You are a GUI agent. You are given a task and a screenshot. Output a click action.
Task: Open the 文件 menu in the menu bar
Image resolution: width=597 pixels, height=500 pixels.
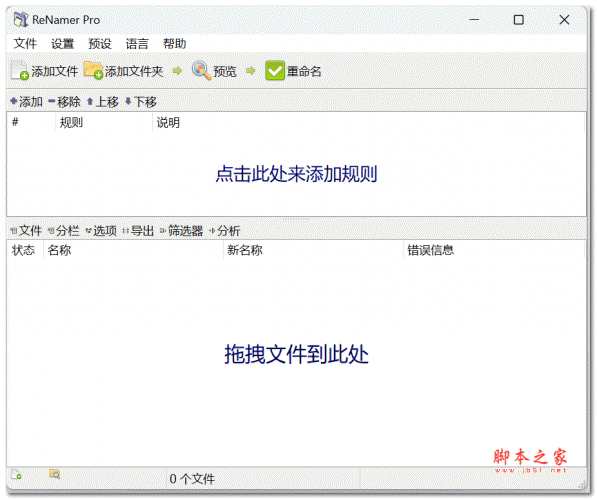click(25, 44)
